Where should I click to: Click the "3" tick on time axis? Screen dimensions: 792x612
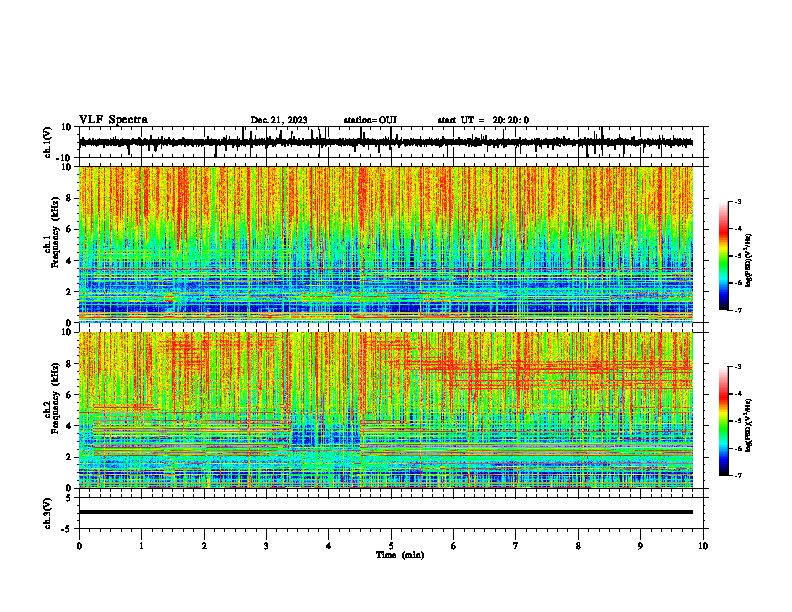[266, 546]
